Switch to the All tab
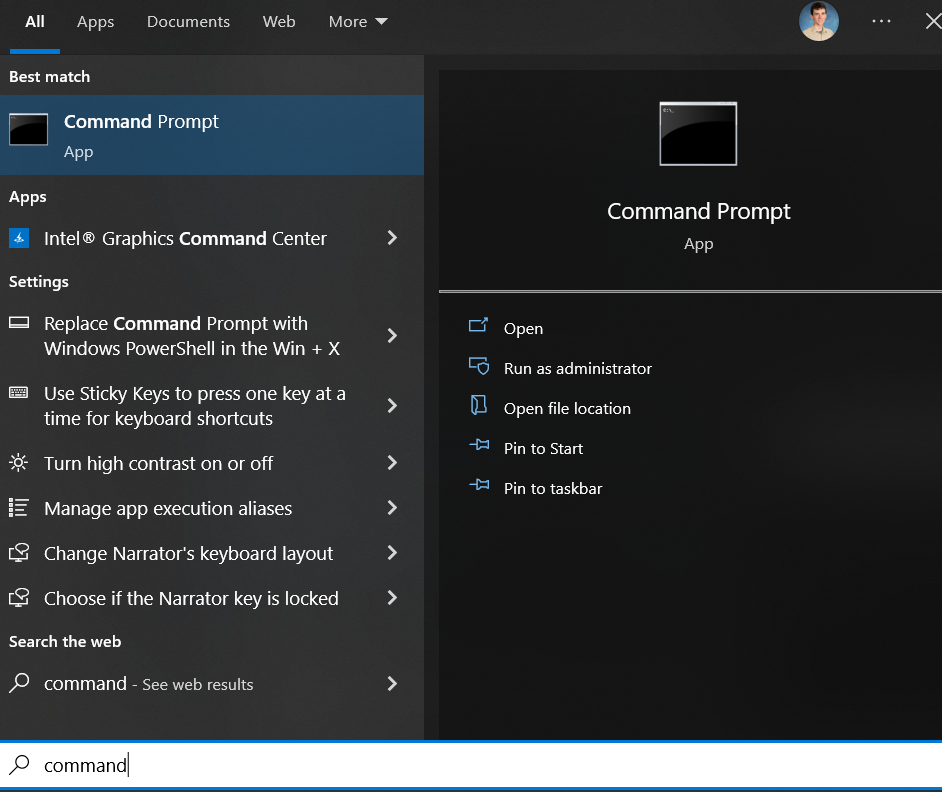This screenshot has width=942, height=792. [35, 22]
